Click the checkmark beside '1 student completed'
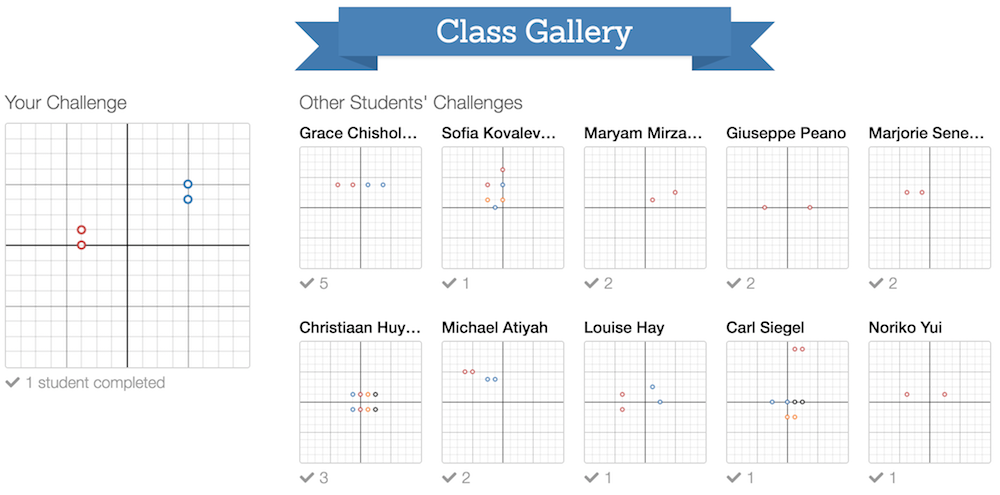This screenshot has height=495, width=1000. point(12,383)
